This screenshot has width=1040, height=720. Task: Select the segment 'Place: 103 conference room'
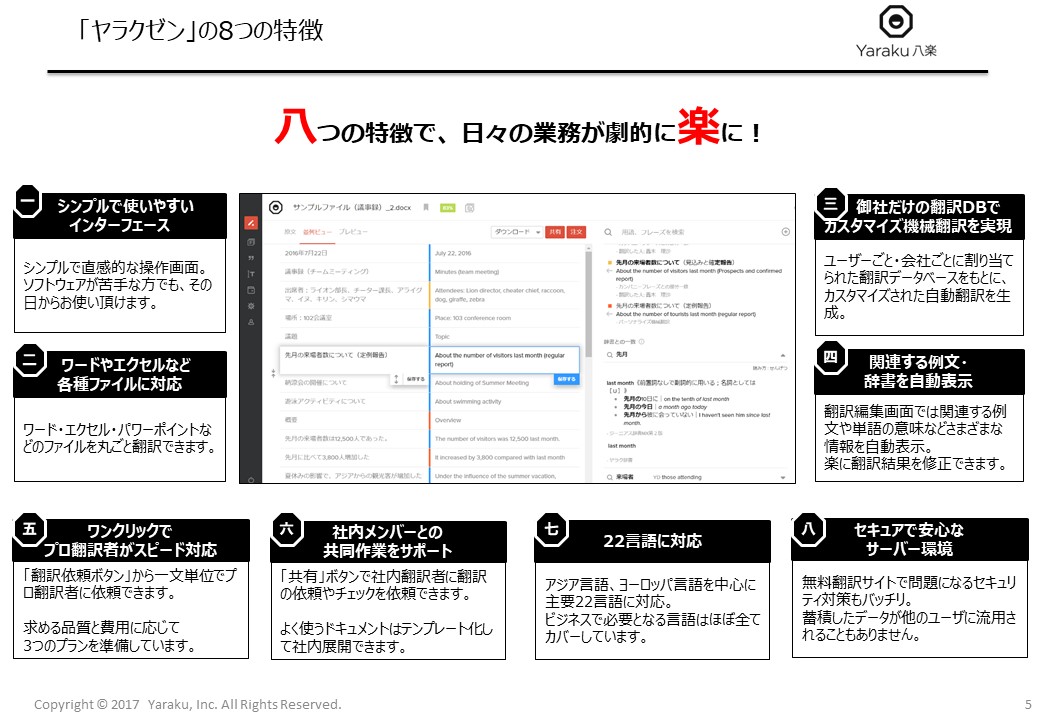[473, 318]
